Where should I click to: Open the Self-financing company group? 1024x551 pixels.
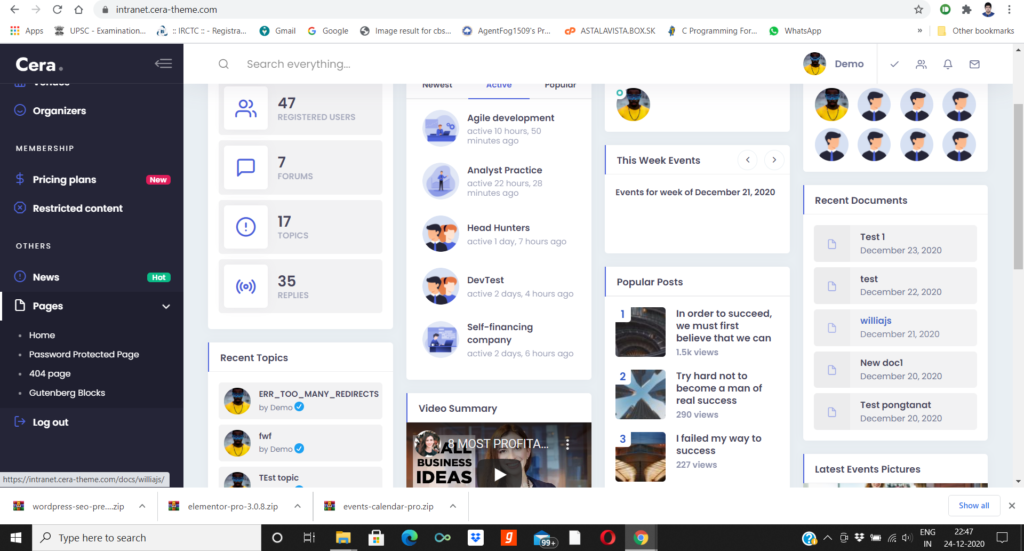click(500, 333)
